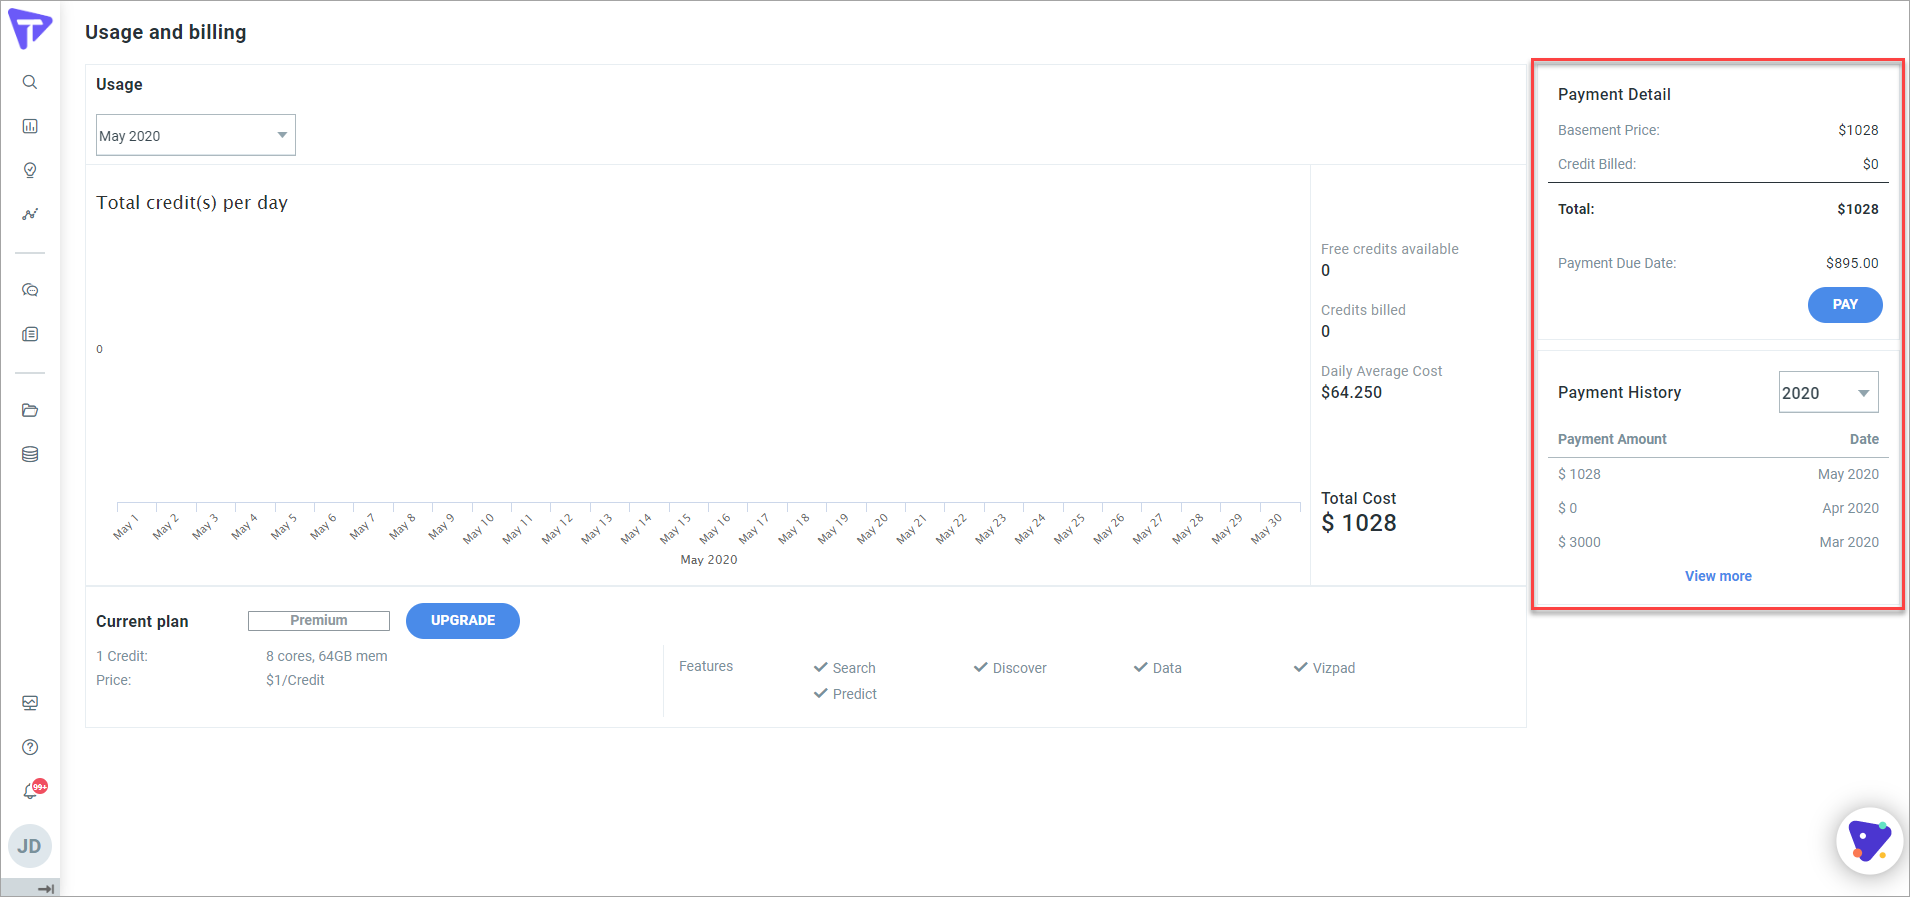Click the Credits billed label in usage

tap(1363, 310)
